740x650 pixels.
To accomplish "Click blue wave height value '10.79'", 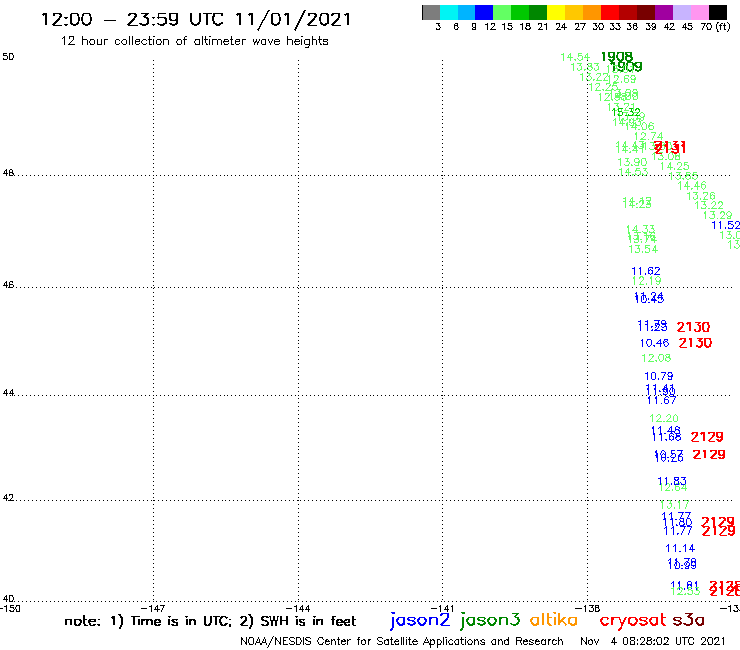I will click(658, 376).
